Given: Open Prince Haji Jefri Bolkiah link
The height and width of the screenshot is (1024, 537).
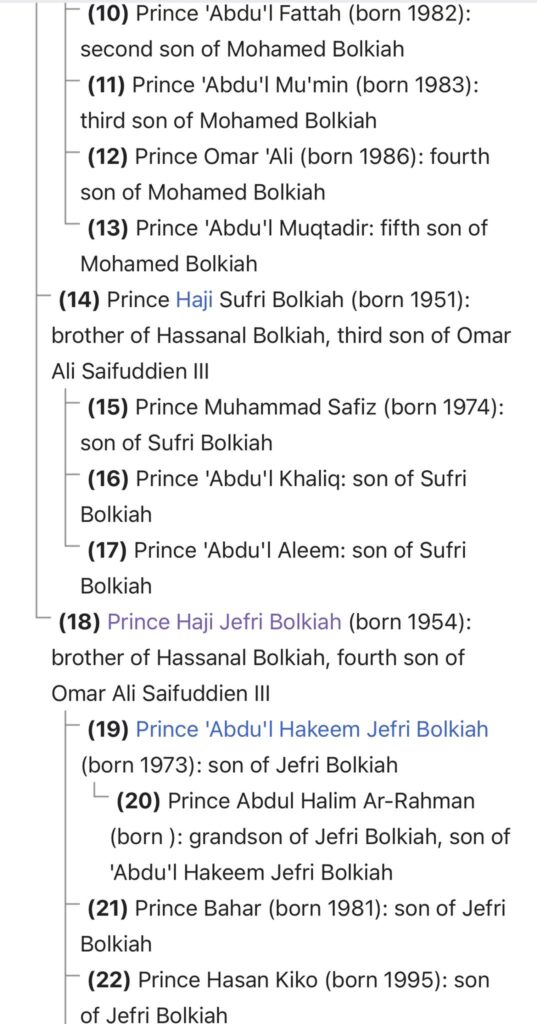Looking at the screenshot, I should (x=224, y=621).
